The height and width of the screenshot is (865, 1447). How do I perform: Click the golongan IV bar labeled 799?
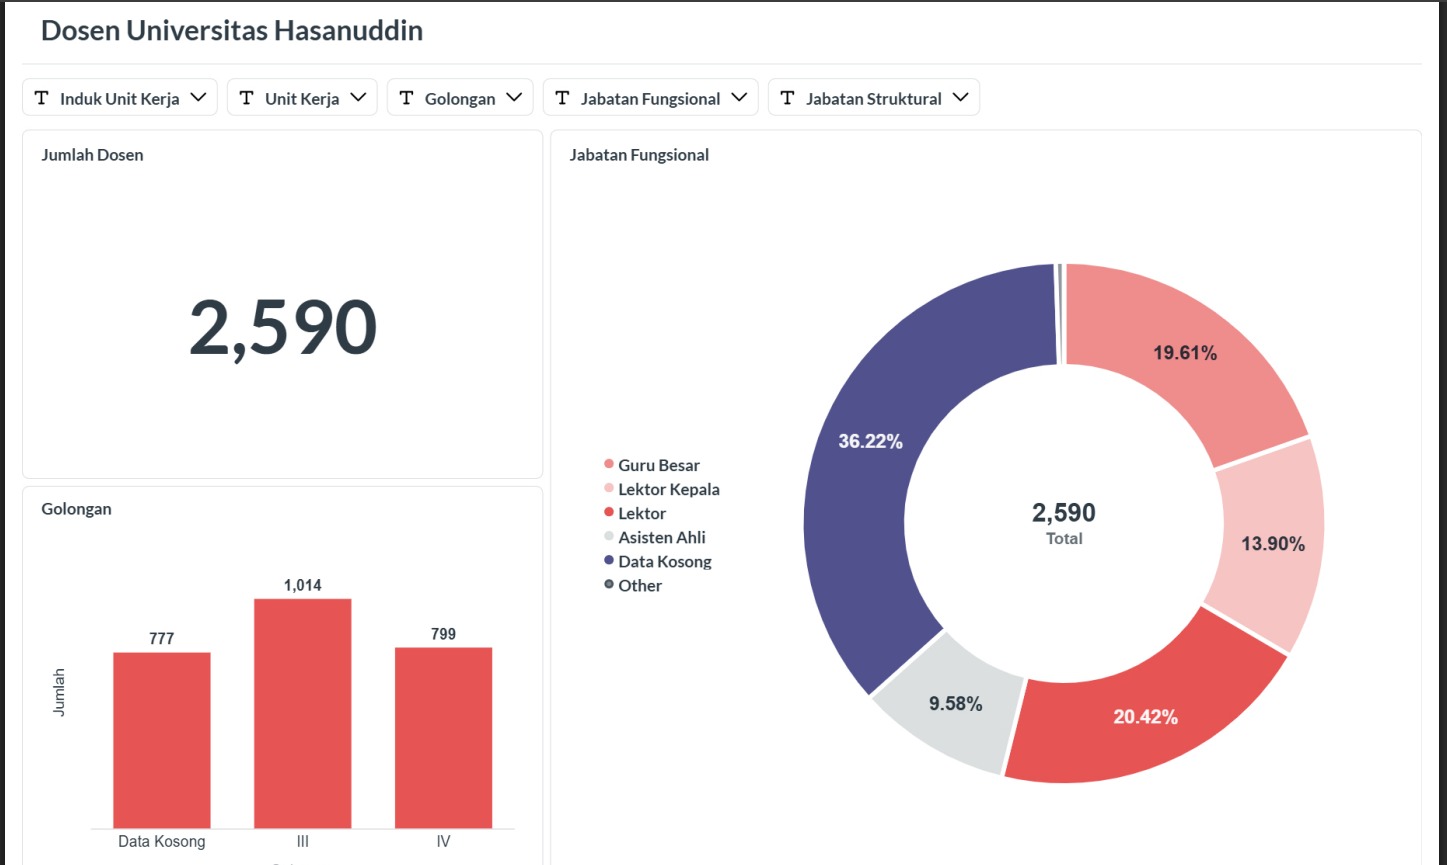(443, 738)
